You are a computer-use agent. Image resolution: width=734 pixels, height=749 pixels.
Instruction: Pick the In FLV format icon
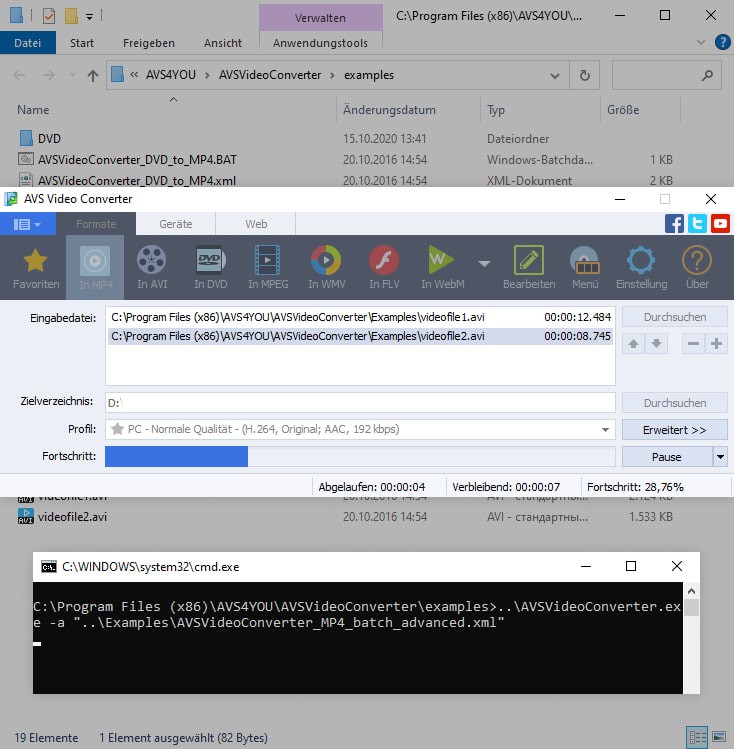coord(384,267)
